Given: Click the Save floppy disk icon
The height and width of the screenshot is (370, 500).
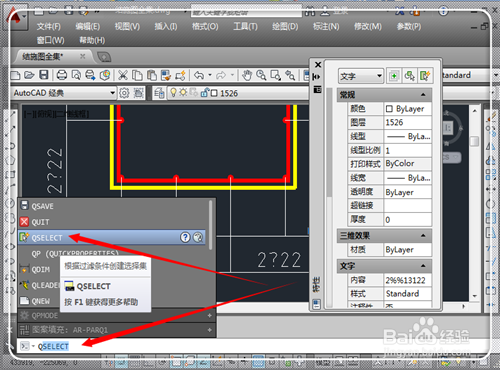Looking at the screenshot, I should (44, 75).
